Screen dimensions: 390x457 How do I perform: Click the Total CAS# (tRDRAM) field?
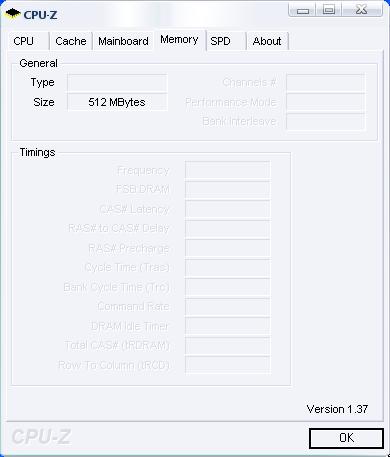[227, 345]
